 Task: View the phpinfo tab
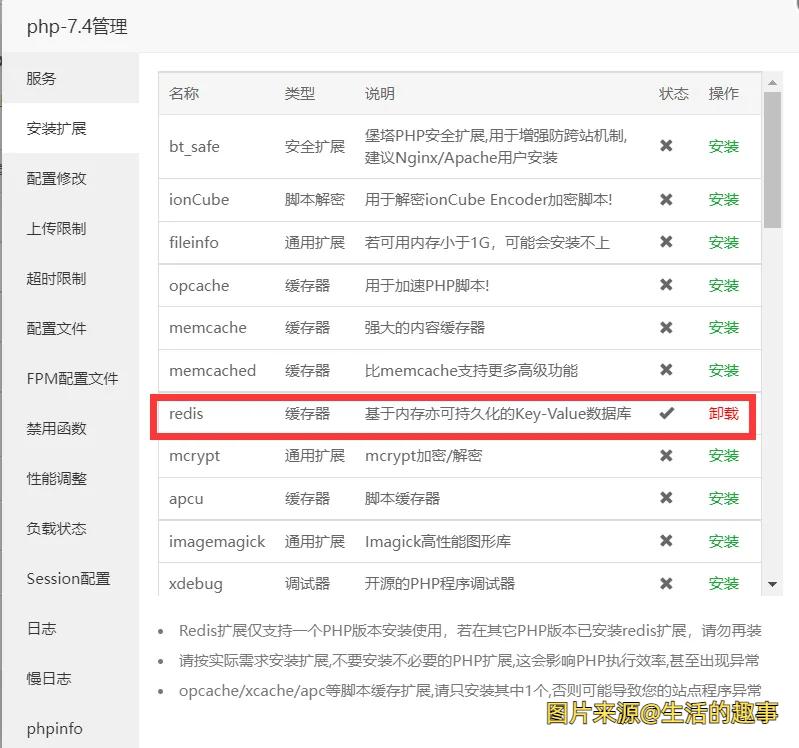54,728
